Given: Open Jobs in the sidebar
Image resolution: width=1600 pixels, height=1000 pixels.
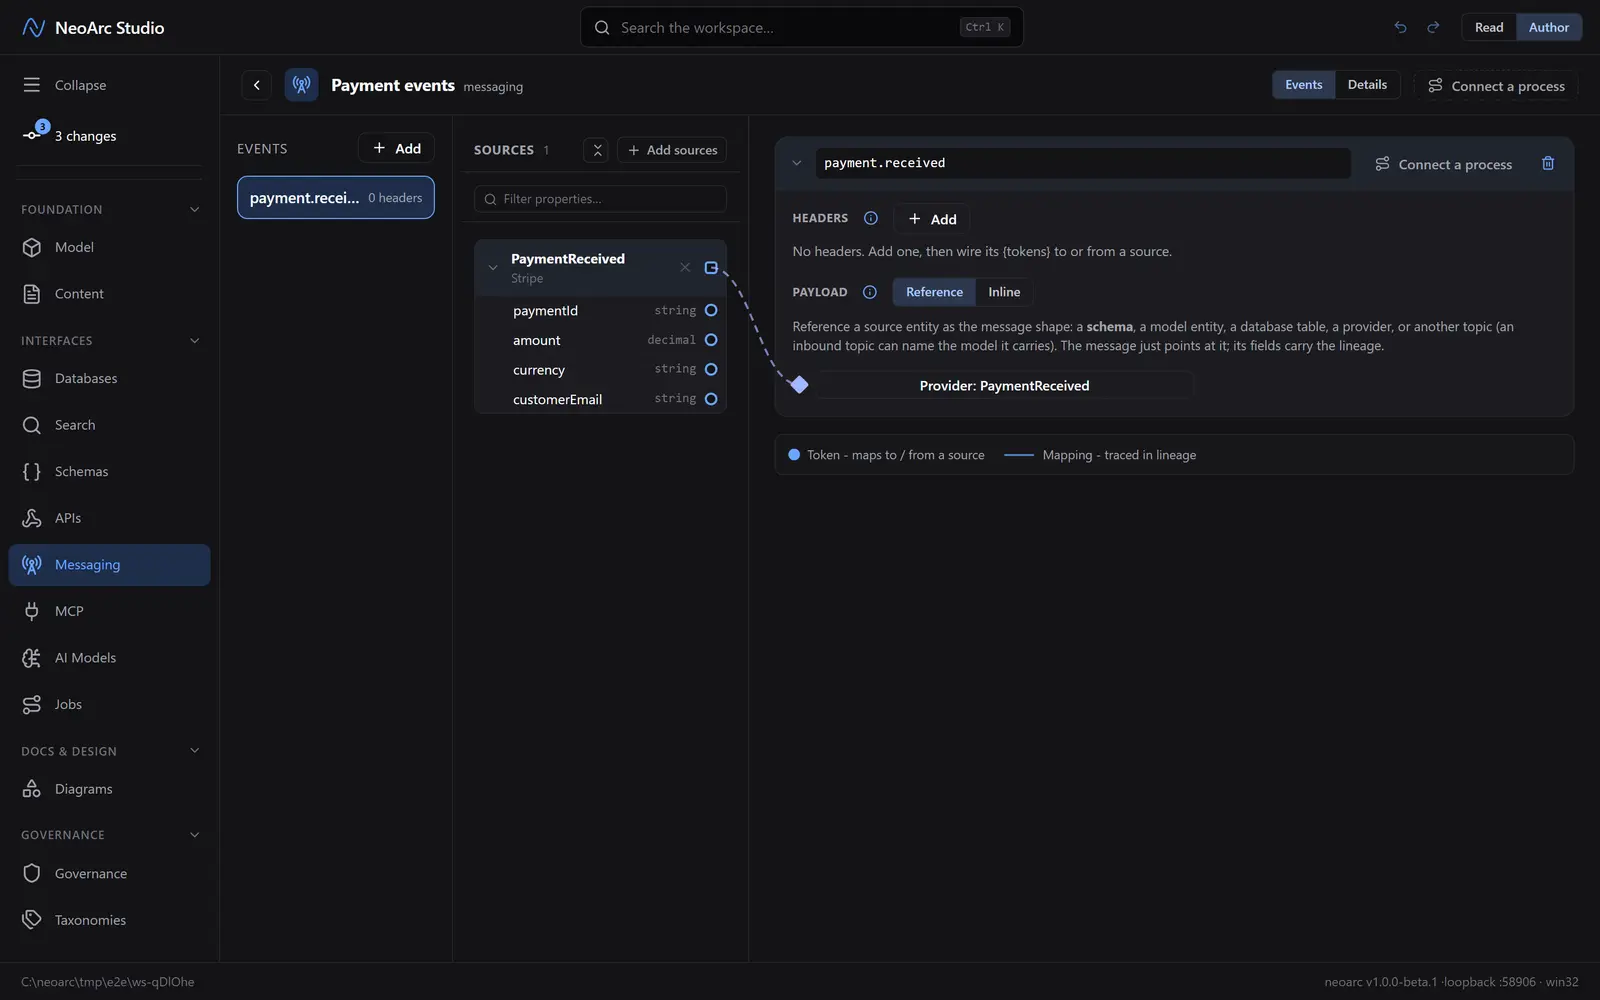Looking at the screenshot, I should (109, 704).
